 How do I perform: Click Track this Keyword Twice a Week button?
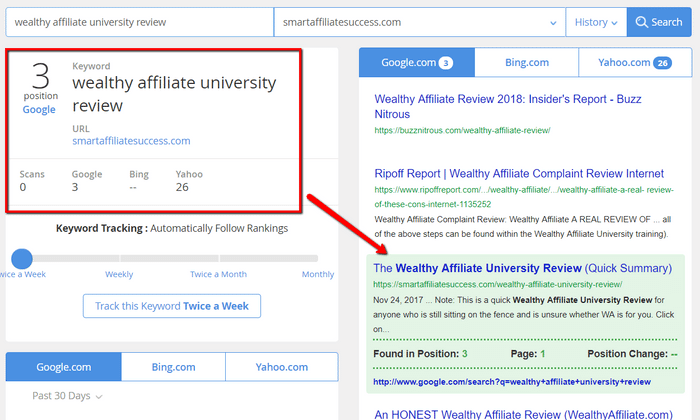(172, 306)
